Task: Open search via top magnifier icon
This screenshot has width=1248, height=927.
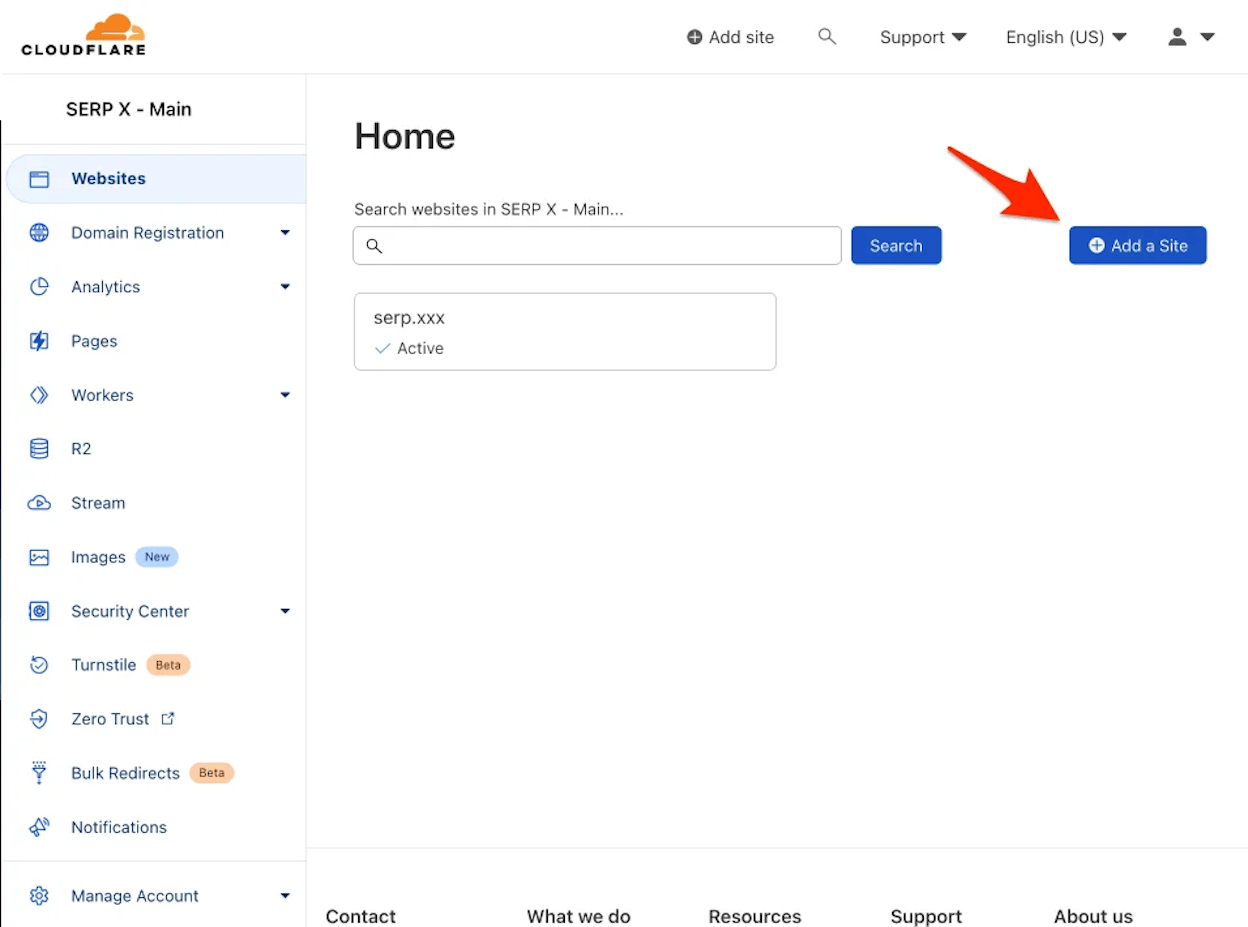Action: [826, 37]
